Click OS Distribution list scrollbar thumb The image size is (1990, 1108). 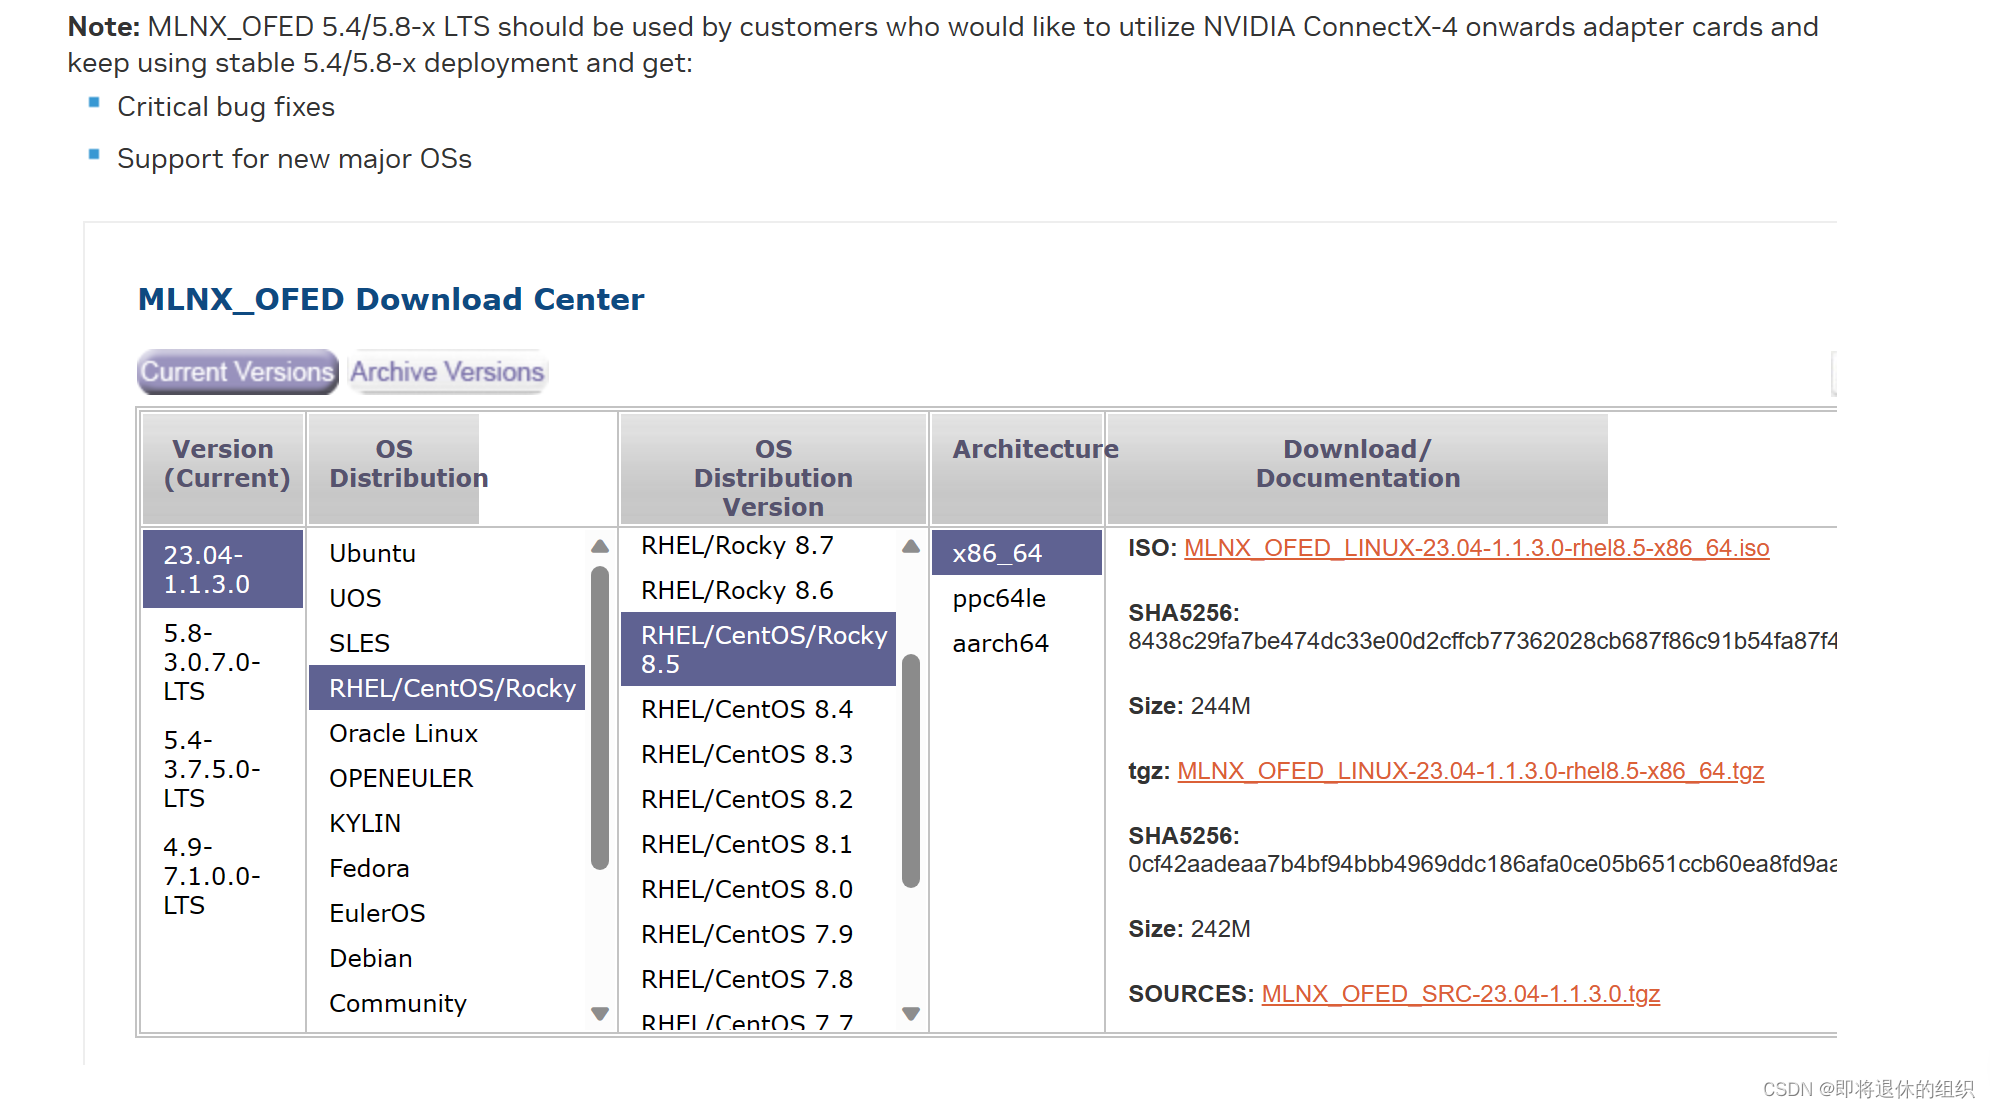coord(600,717)
